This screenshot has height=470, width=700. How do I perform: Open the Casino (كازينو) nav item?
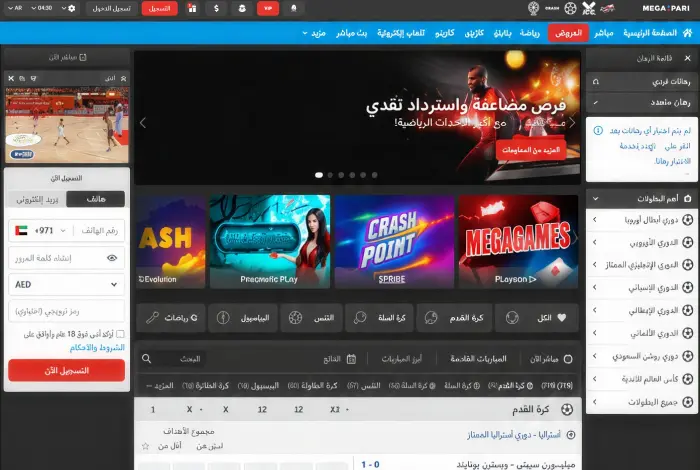click(x=445, y=33)
